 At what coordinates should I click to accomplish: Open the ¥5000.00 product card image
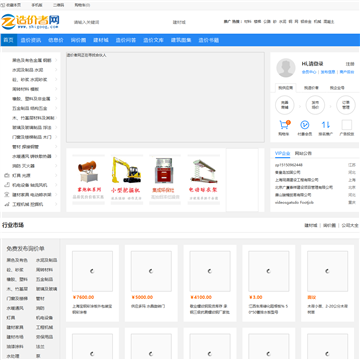151,271
